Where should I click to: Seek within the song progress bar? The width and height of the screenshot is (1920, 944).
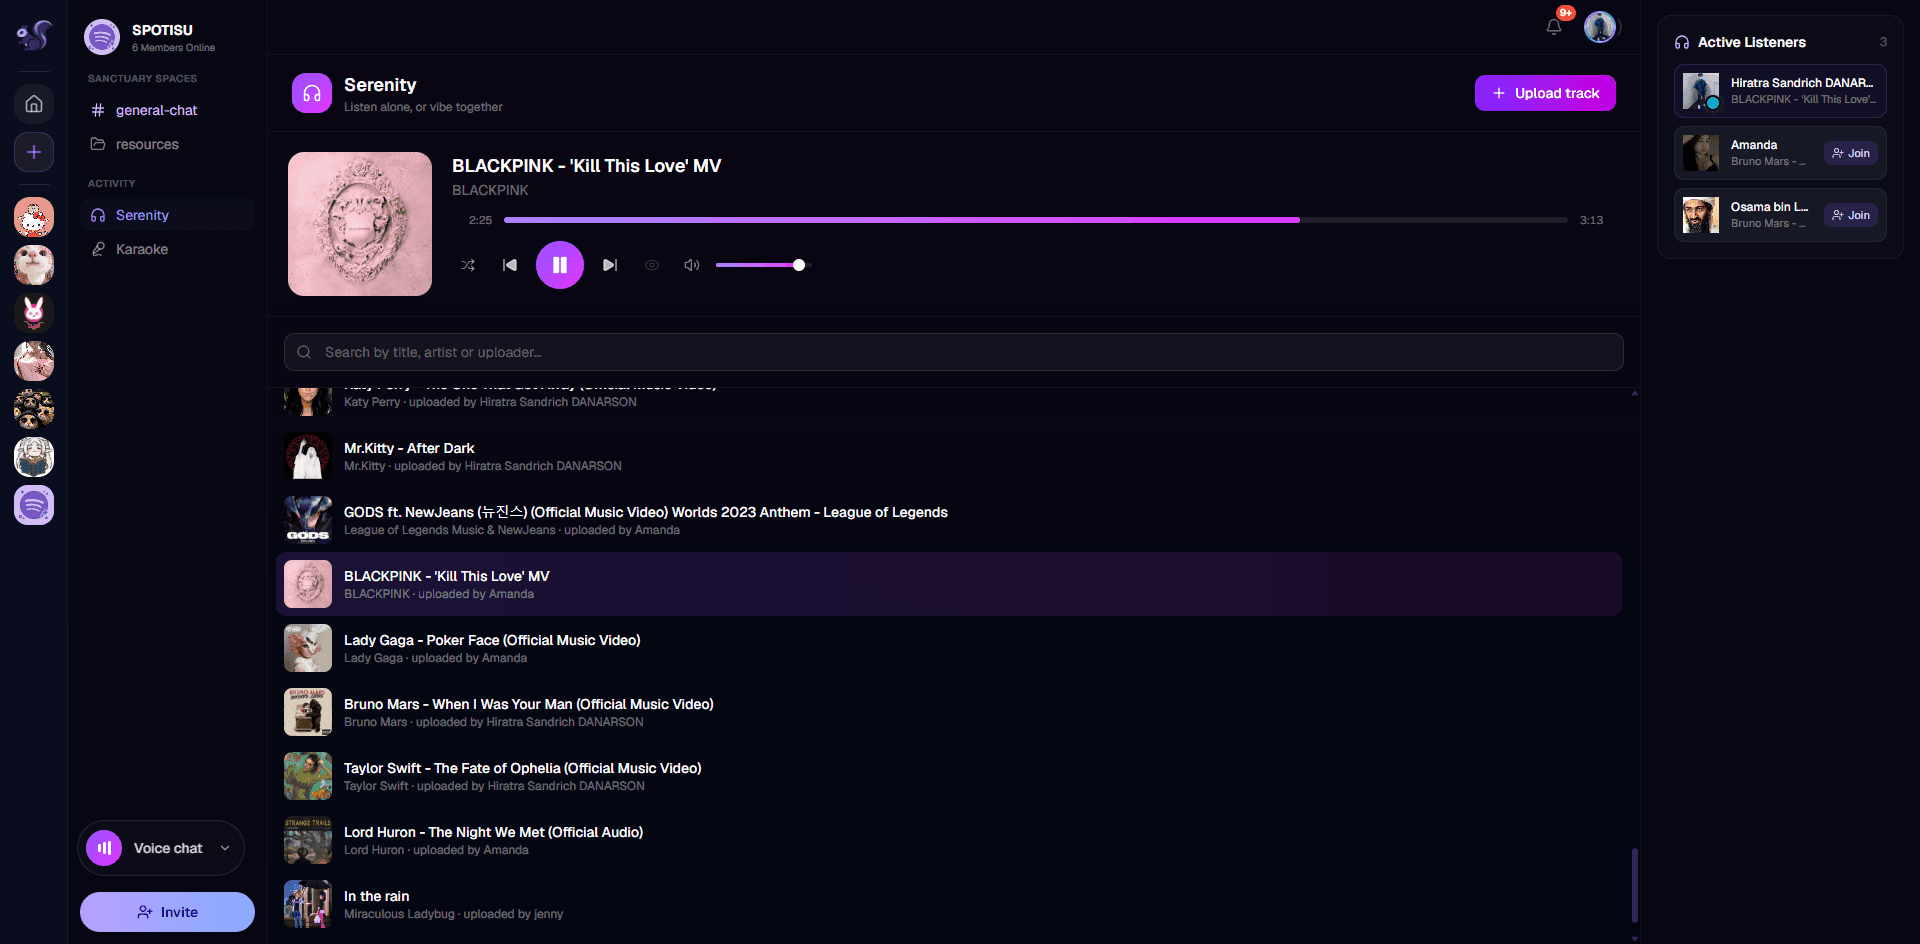click(1035, 220)
